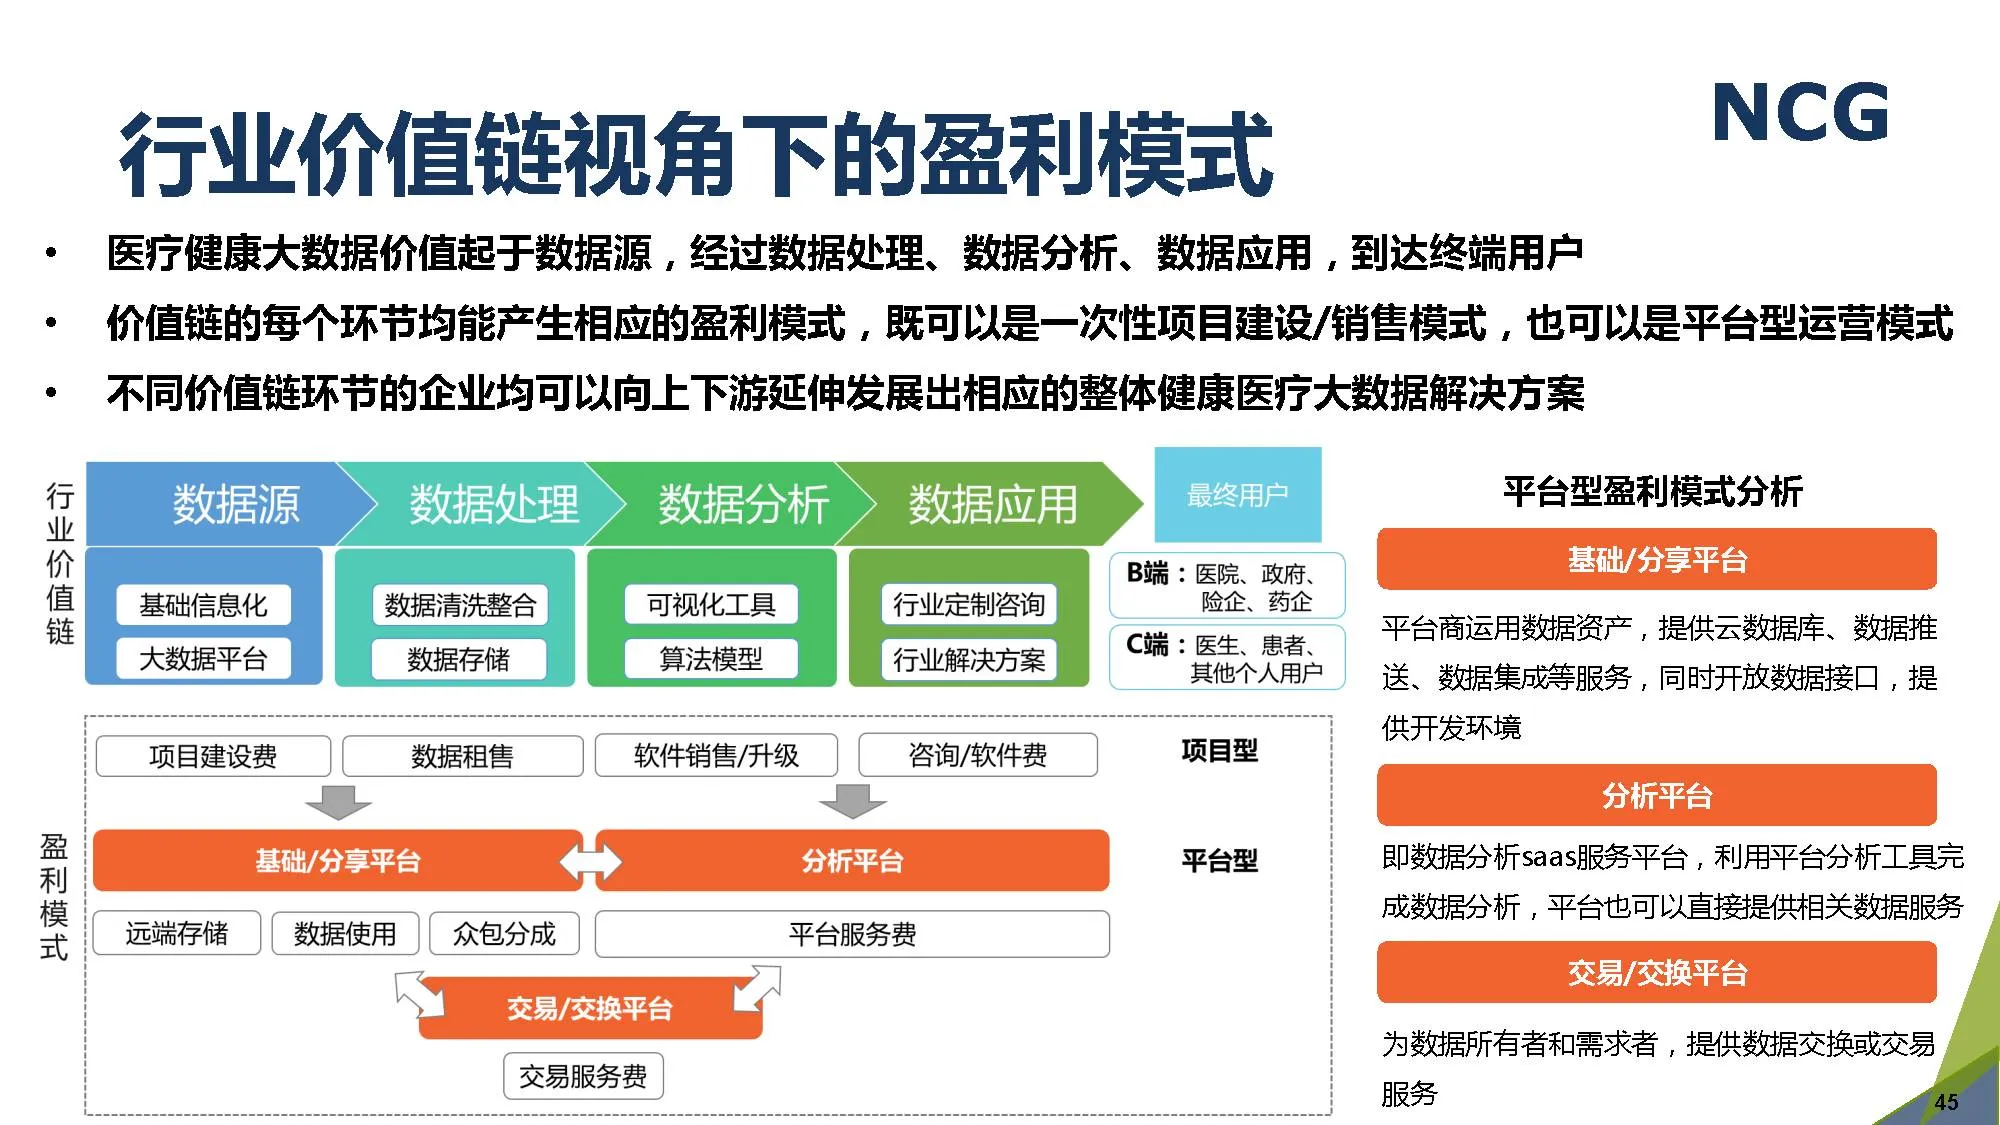Click the 基础信息化 box
Image resolution: width=2000 pixels, height=1125 pixels.
click(x=203, y=605)
